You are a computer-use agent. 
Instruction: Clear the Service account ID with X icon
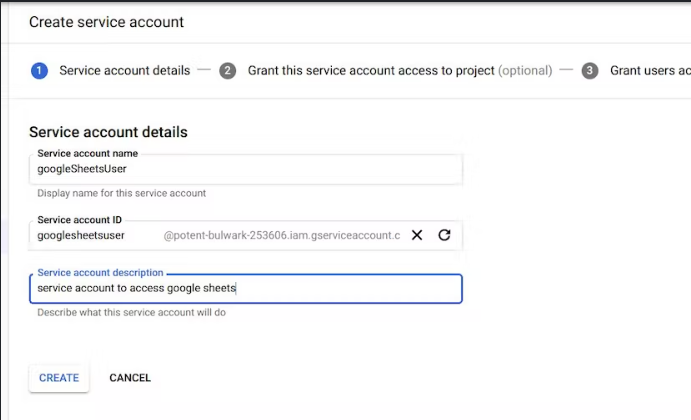(x=417, y=235)
